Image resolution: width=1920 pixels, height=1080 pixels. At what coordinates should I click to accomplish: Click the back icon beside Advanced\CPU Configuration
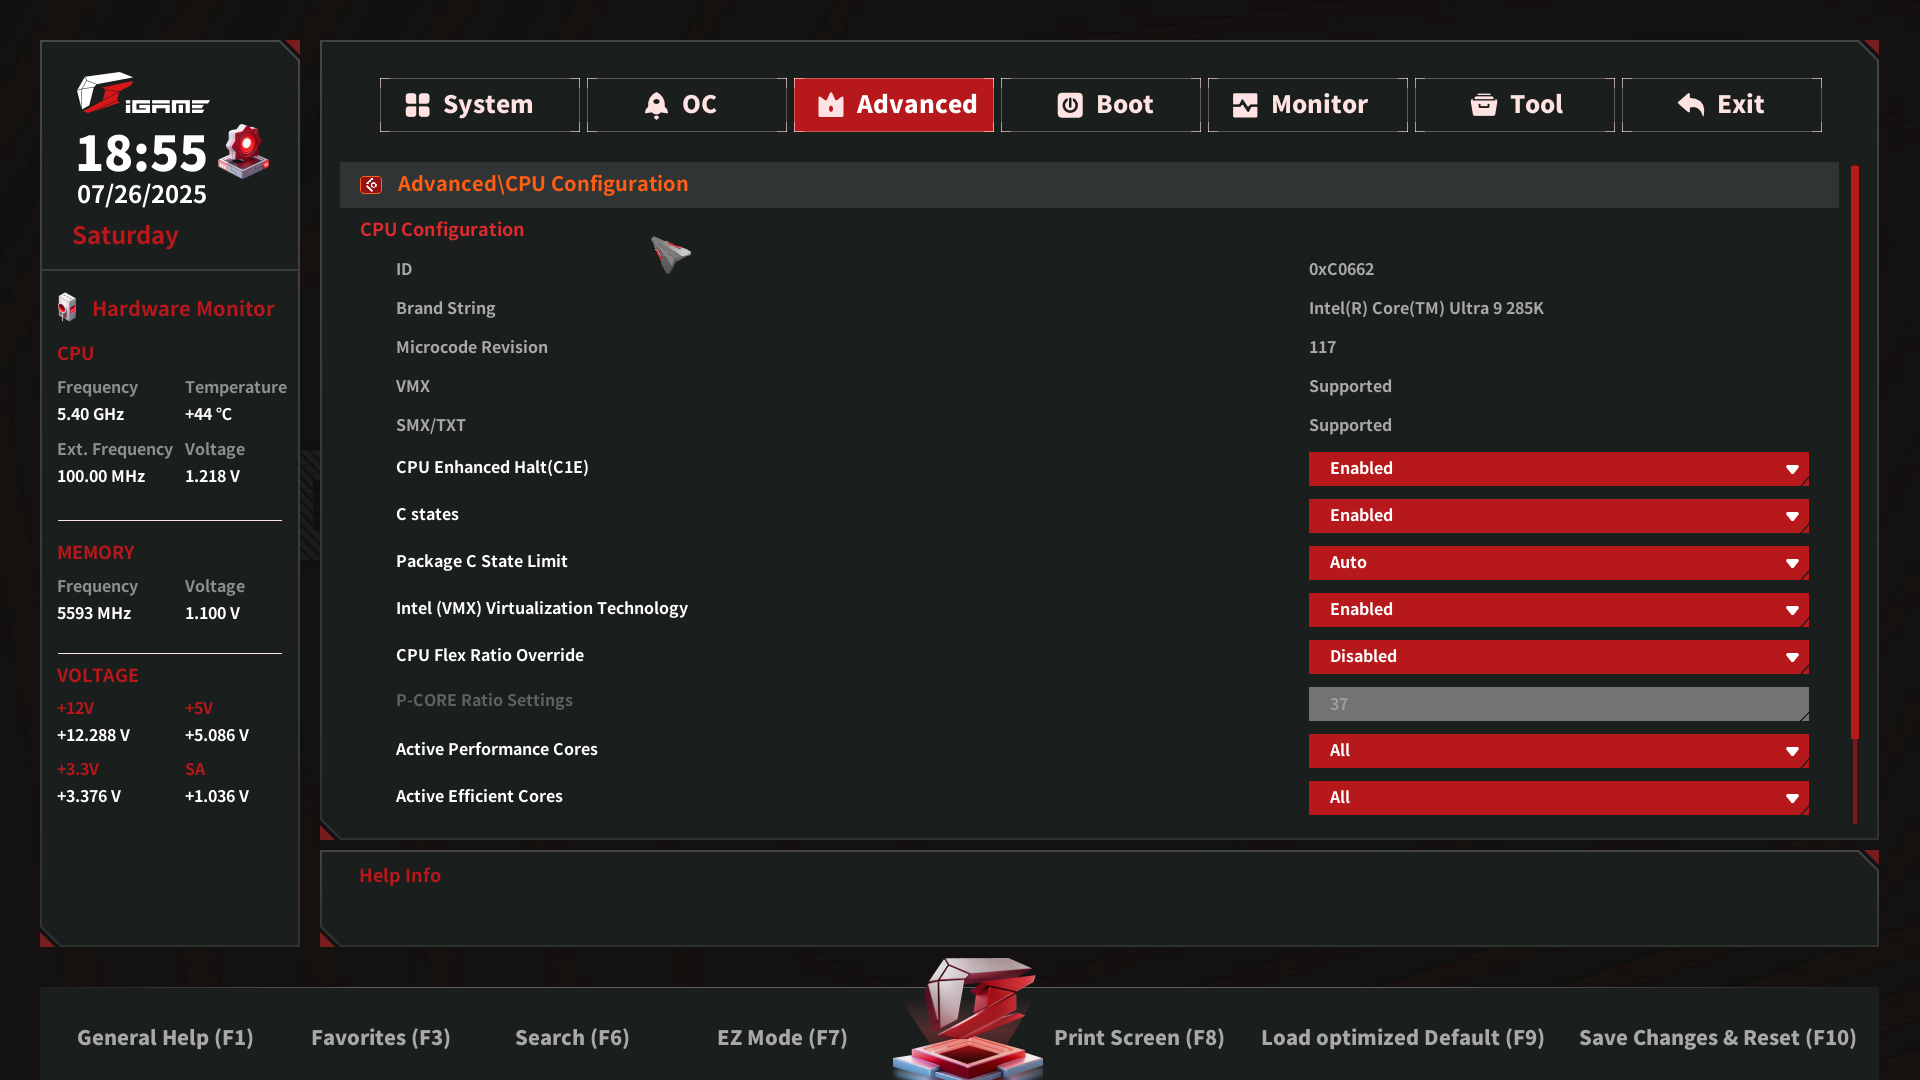pyautogui.click(x=371, y=185)
